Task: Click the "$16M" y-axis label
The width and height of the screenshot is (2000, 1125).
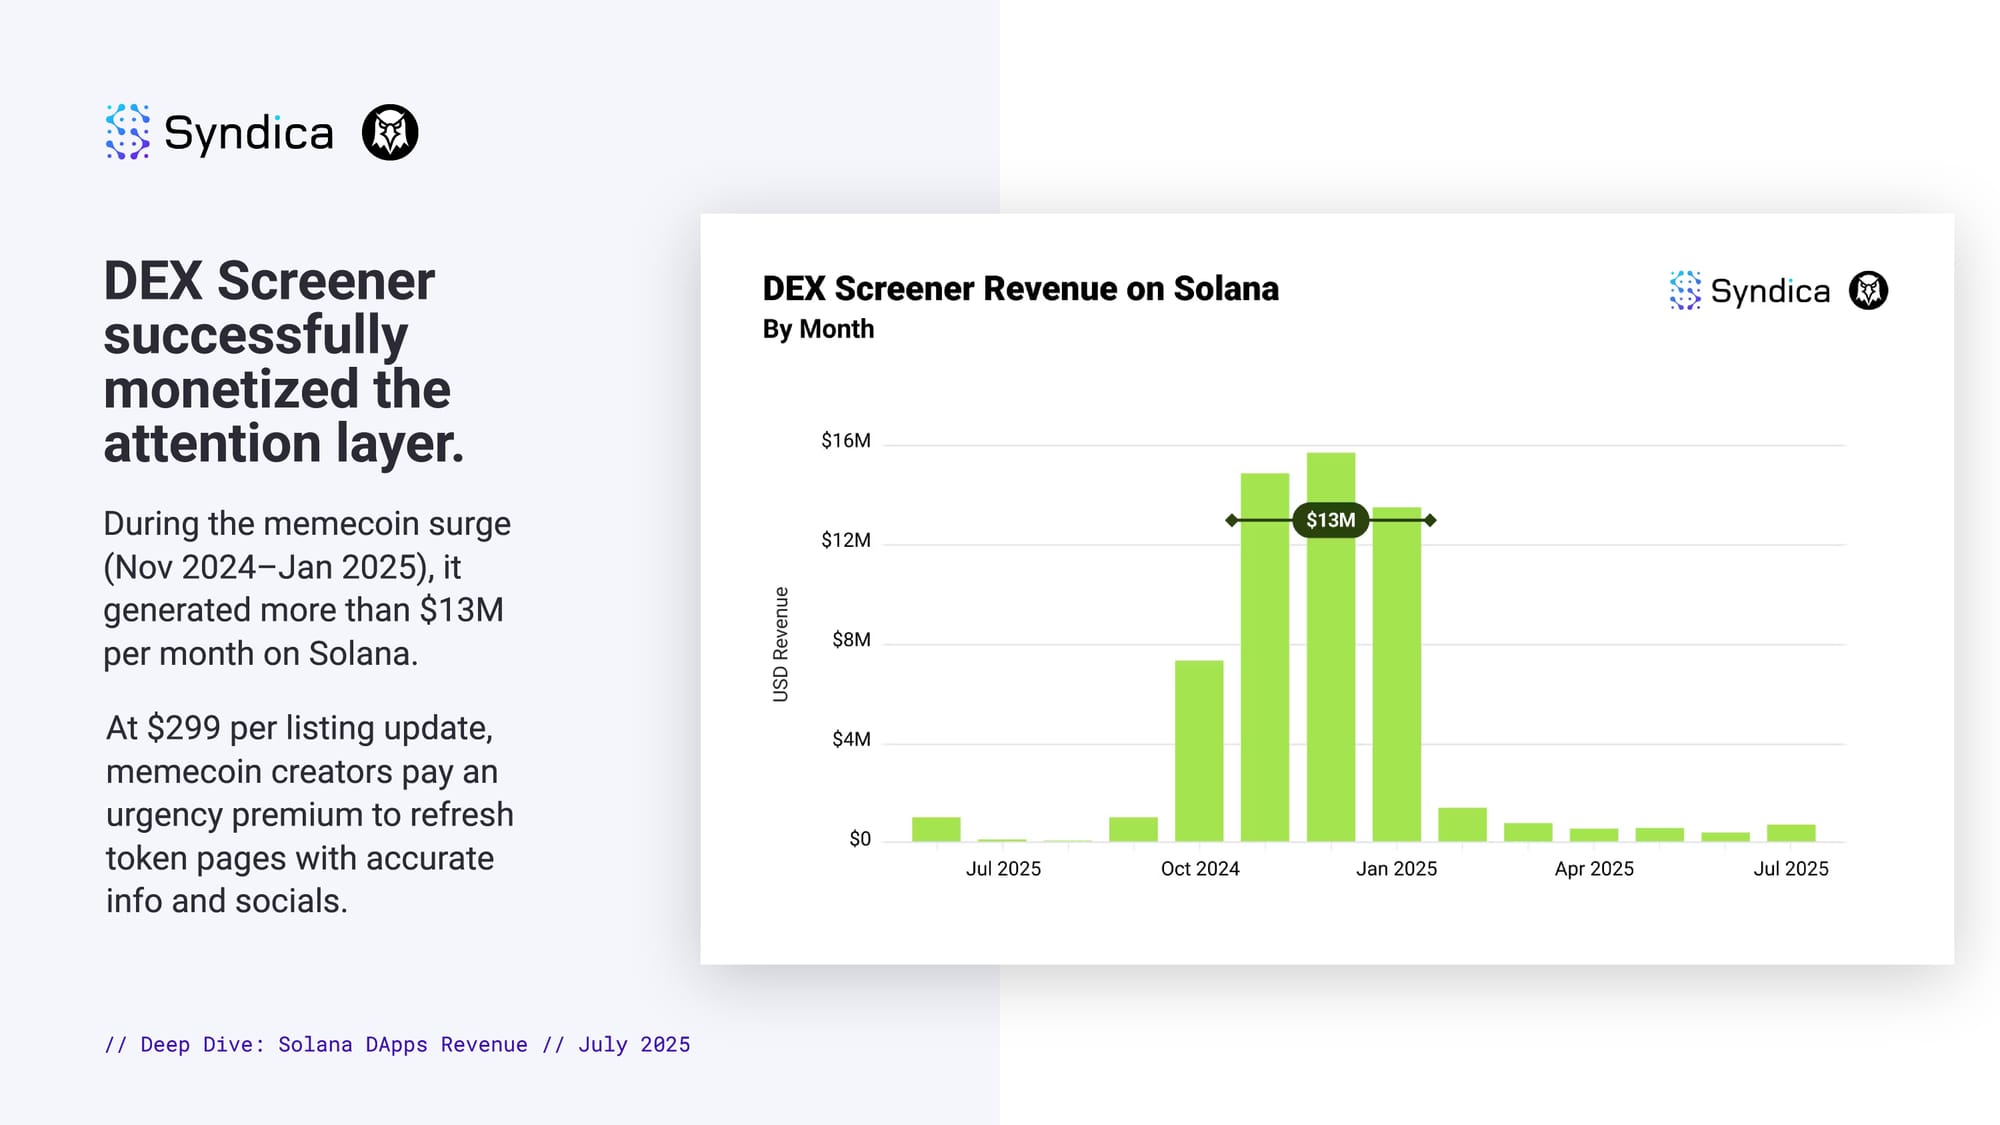Action: click(x=845, y=441)
